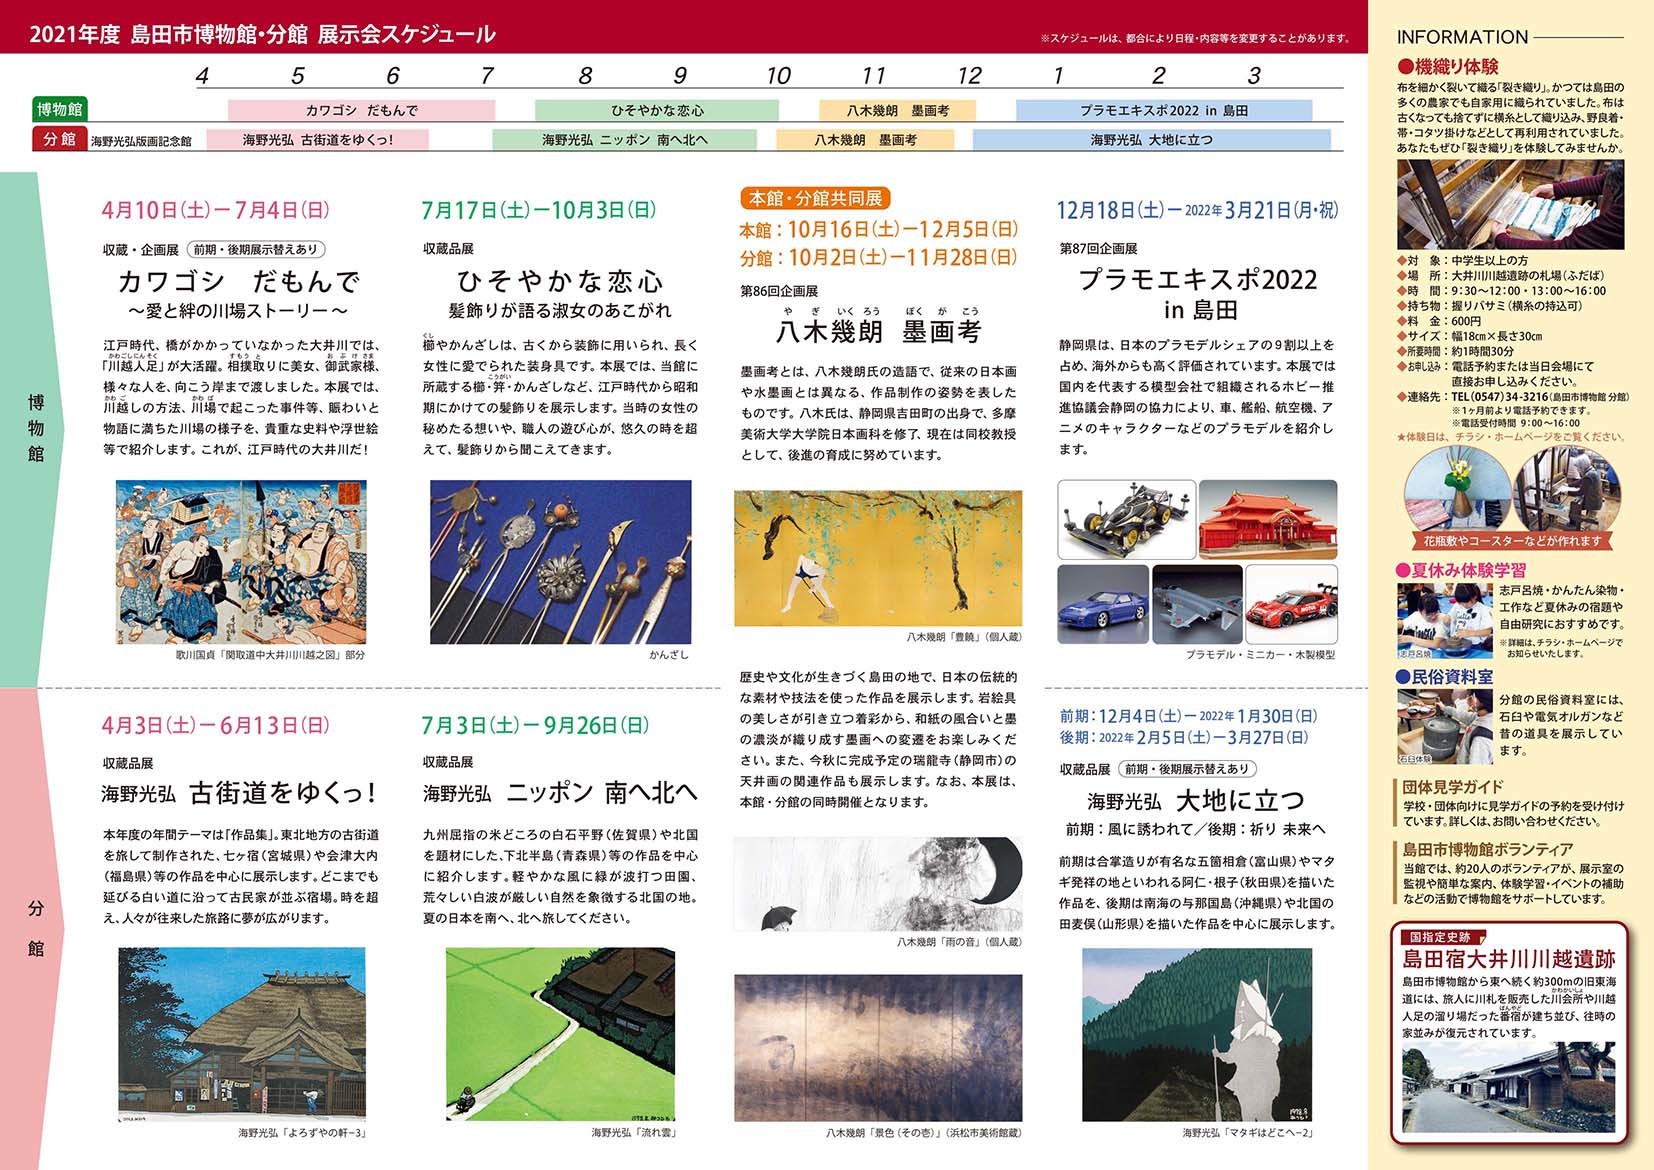Select 八木幾朗 墨画考 bar in 分館 timeline row
The height and width of the screenshot is (1170, 1654).
click(x=864, y=140)
